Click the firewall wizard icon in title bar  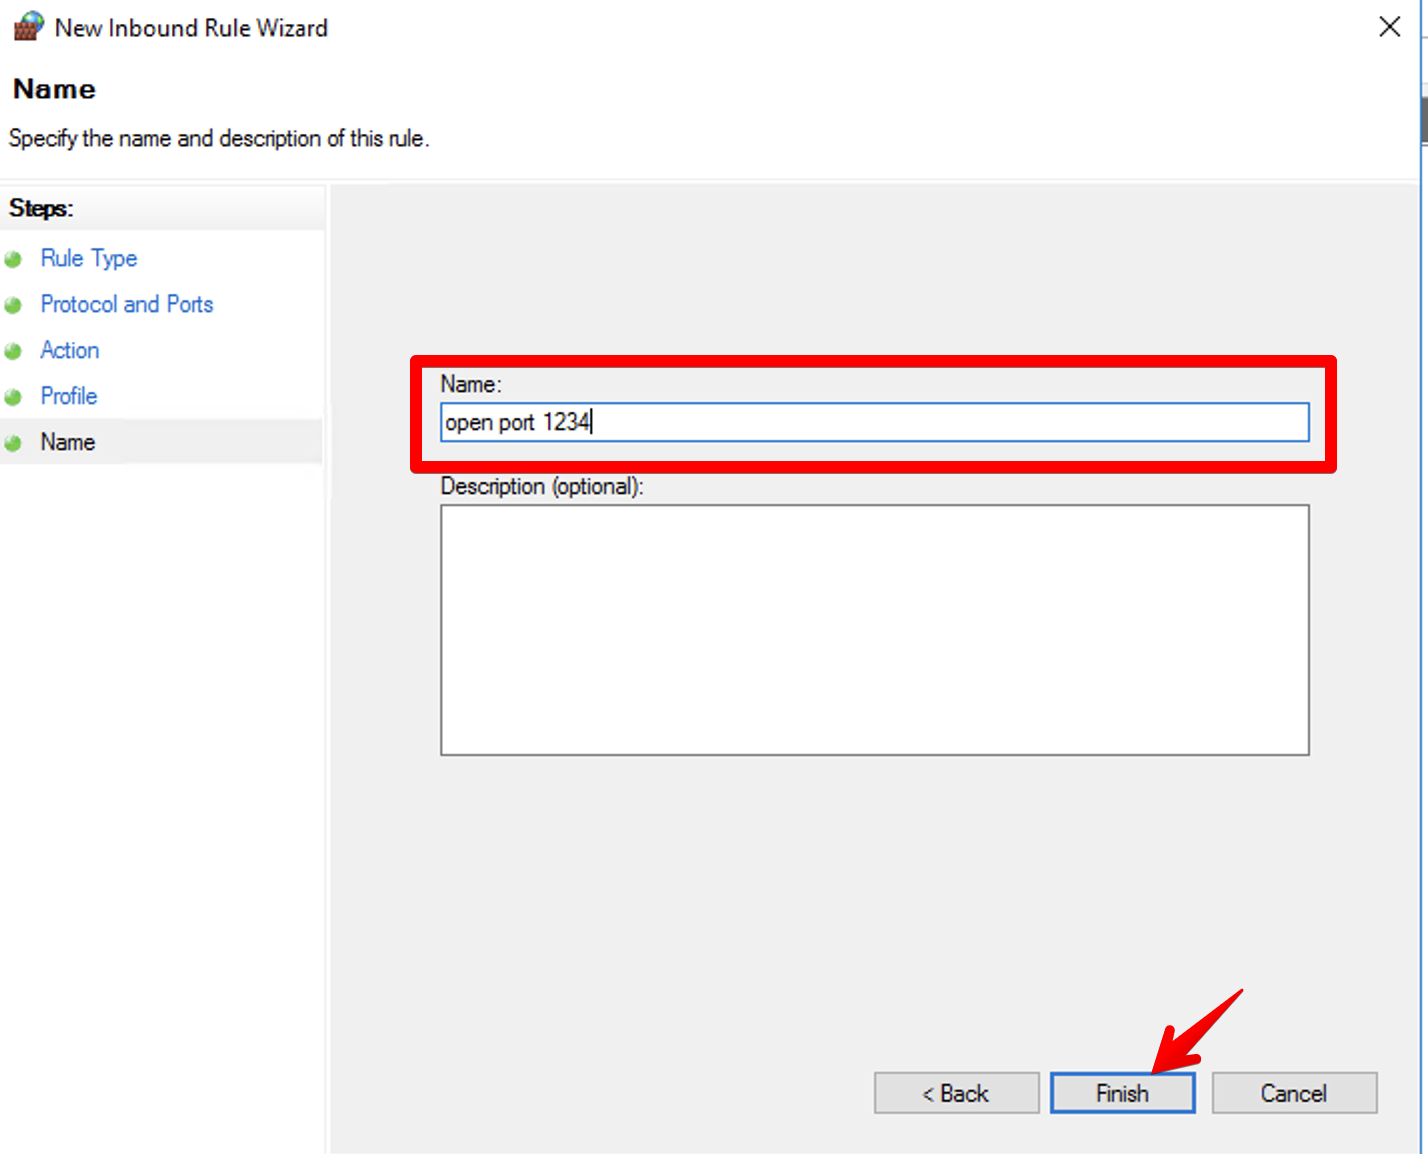(x=28, y=26)
